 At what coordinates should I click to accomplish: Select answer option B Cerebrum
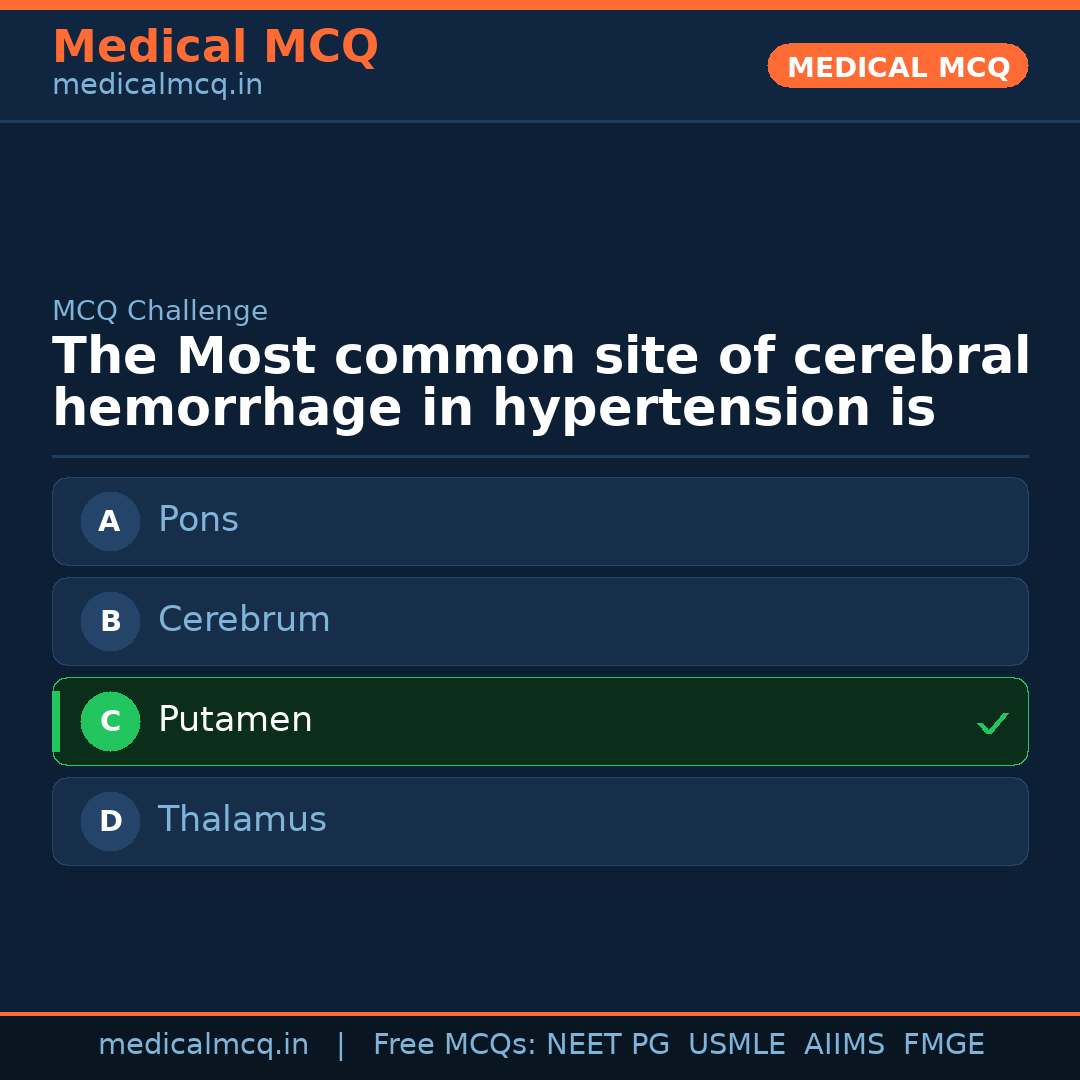[540, 621]
